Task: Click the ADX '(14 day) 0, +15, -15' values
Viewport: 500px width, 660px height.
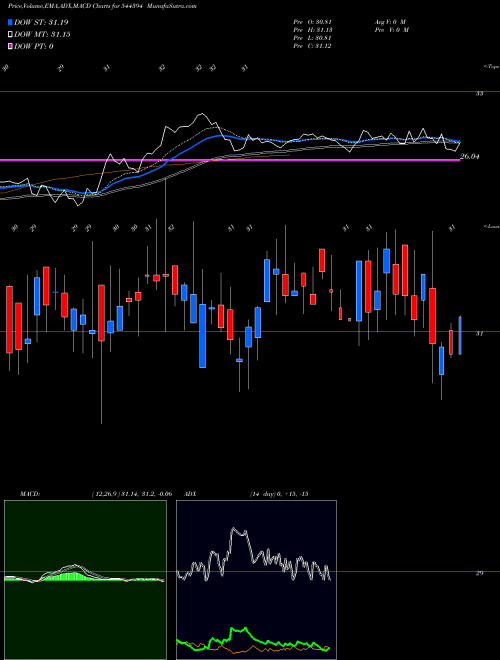Action: (280, 494)
